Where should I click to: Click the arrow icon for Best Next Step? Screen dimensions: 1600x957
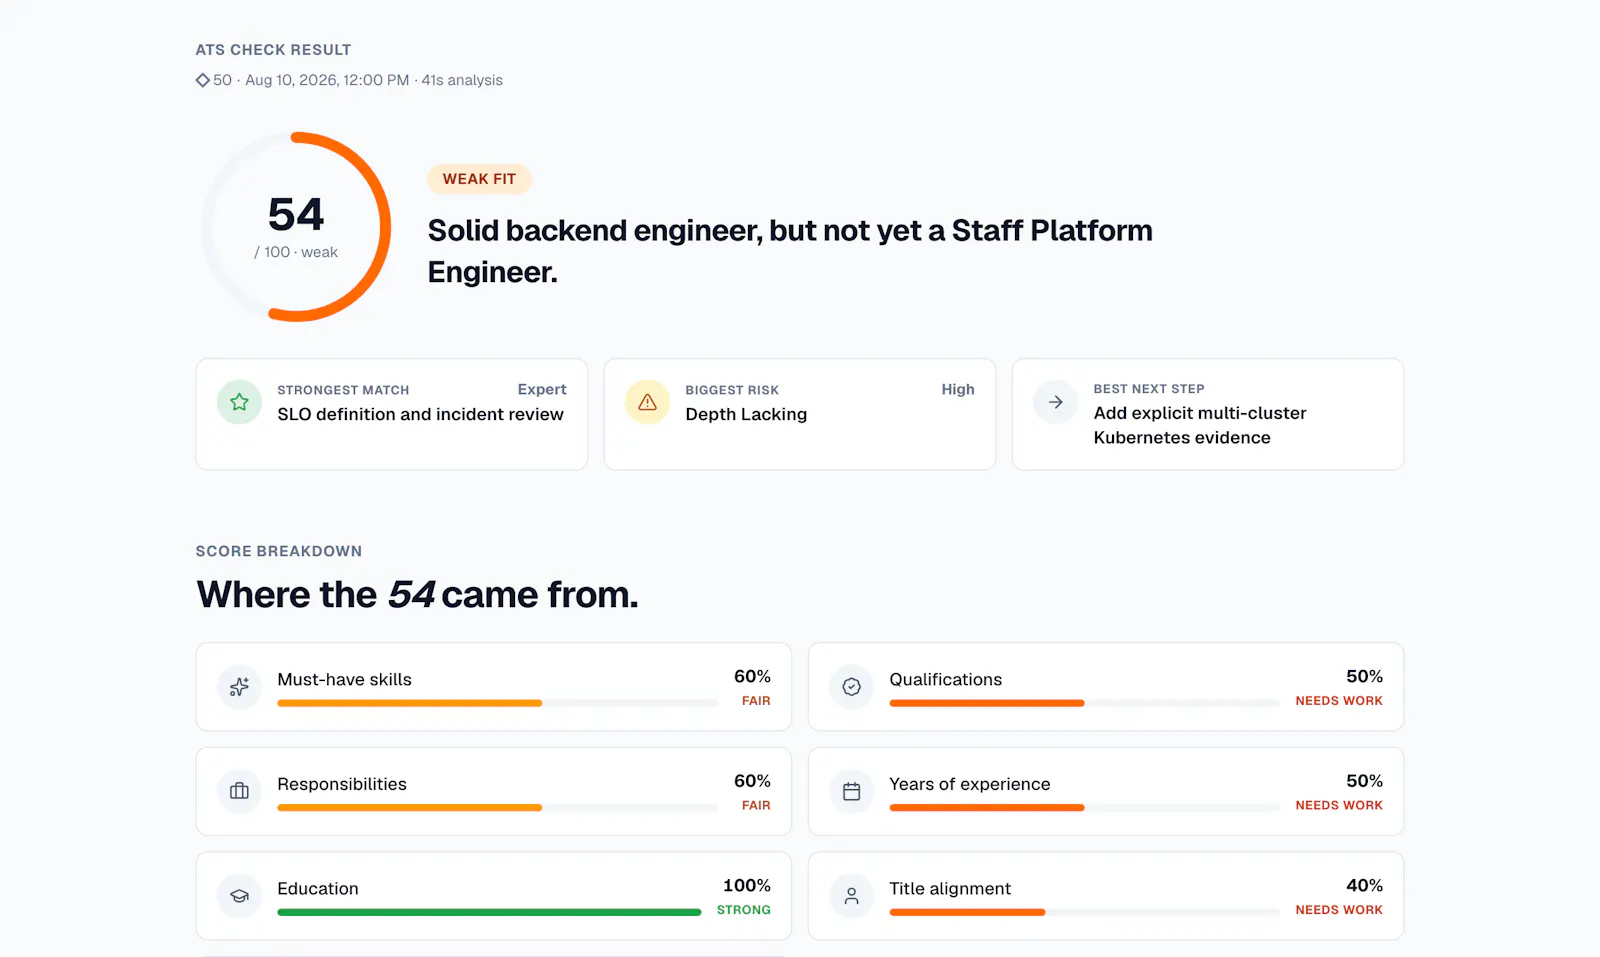click(x=1055, y=402)
